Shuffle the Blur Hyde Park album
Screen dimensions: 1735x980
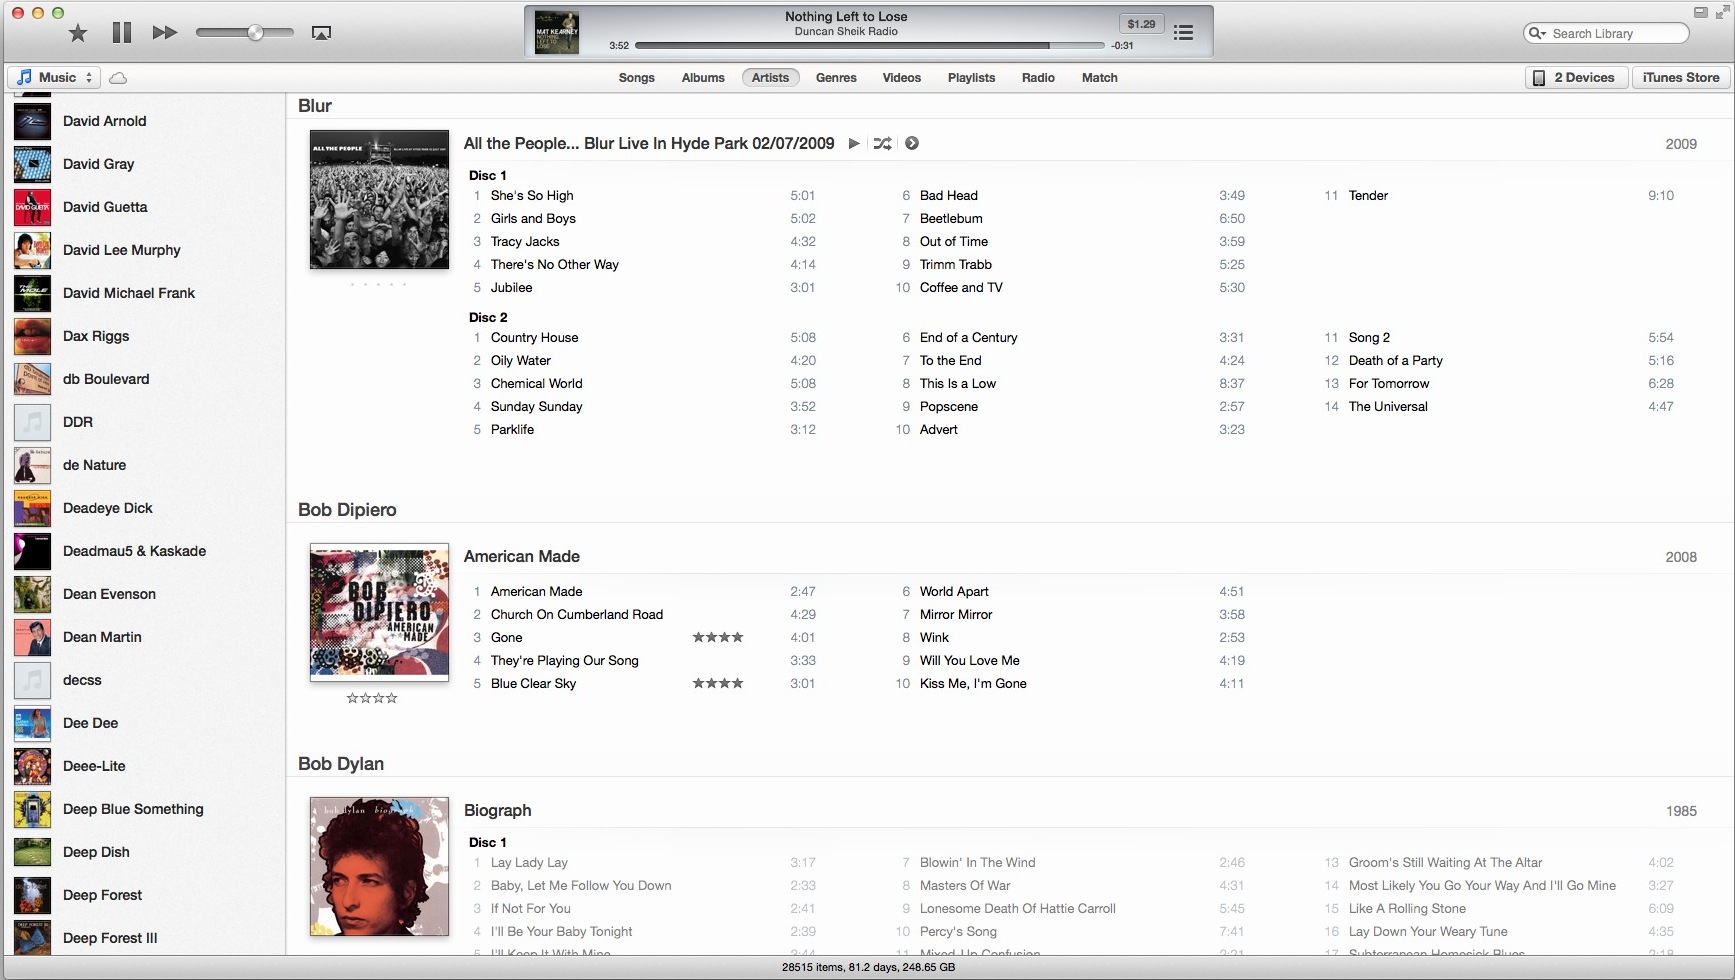pyautogui.click(x=882, y=143)
